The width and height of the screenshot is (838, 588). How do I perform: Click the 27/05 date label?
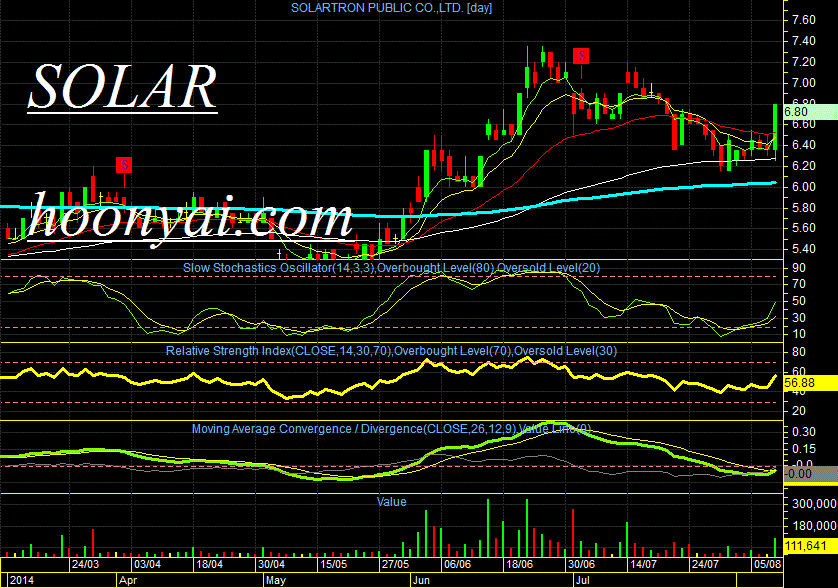(x=395, y=564)
